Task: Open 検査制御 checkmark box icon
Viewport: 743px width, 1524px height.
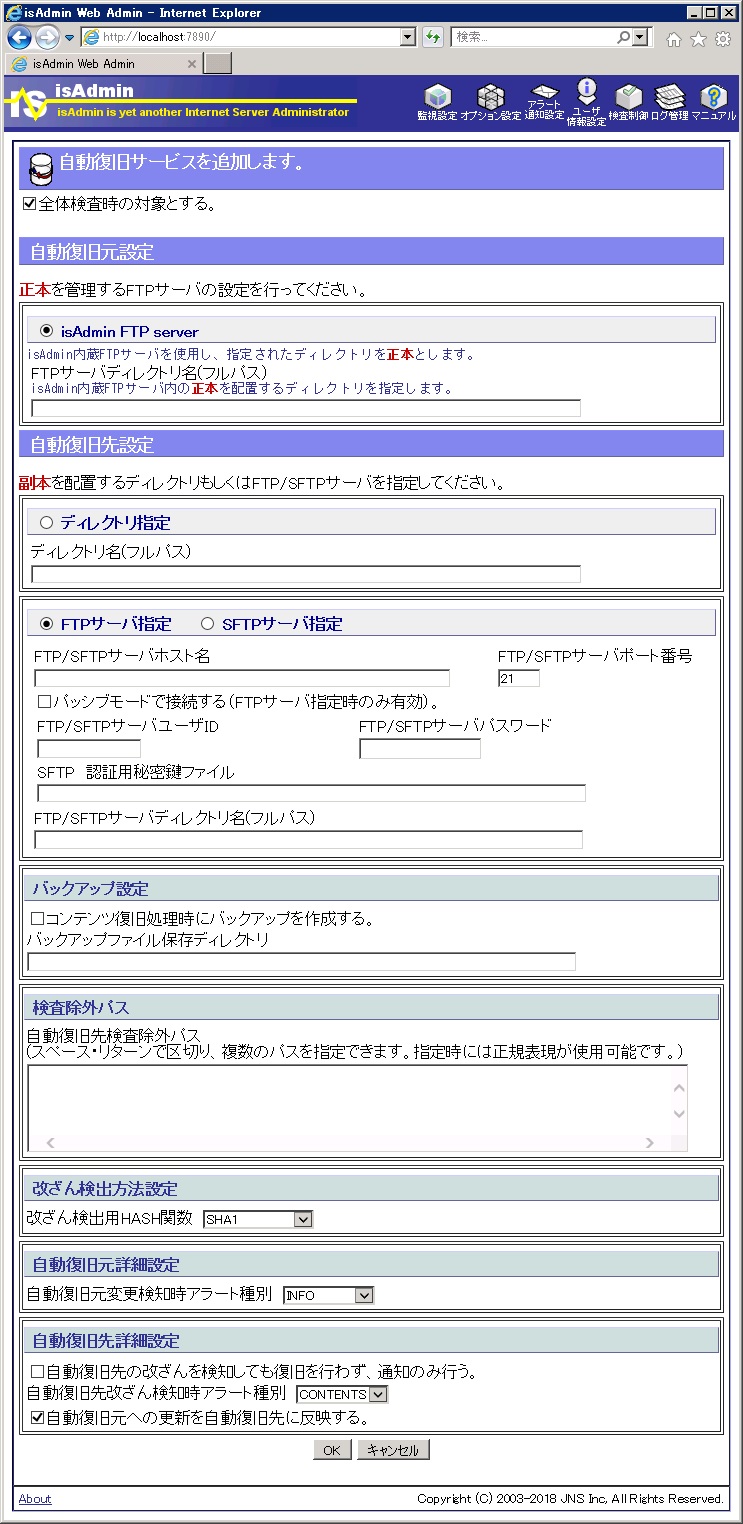Action: [x=628, y=102]
